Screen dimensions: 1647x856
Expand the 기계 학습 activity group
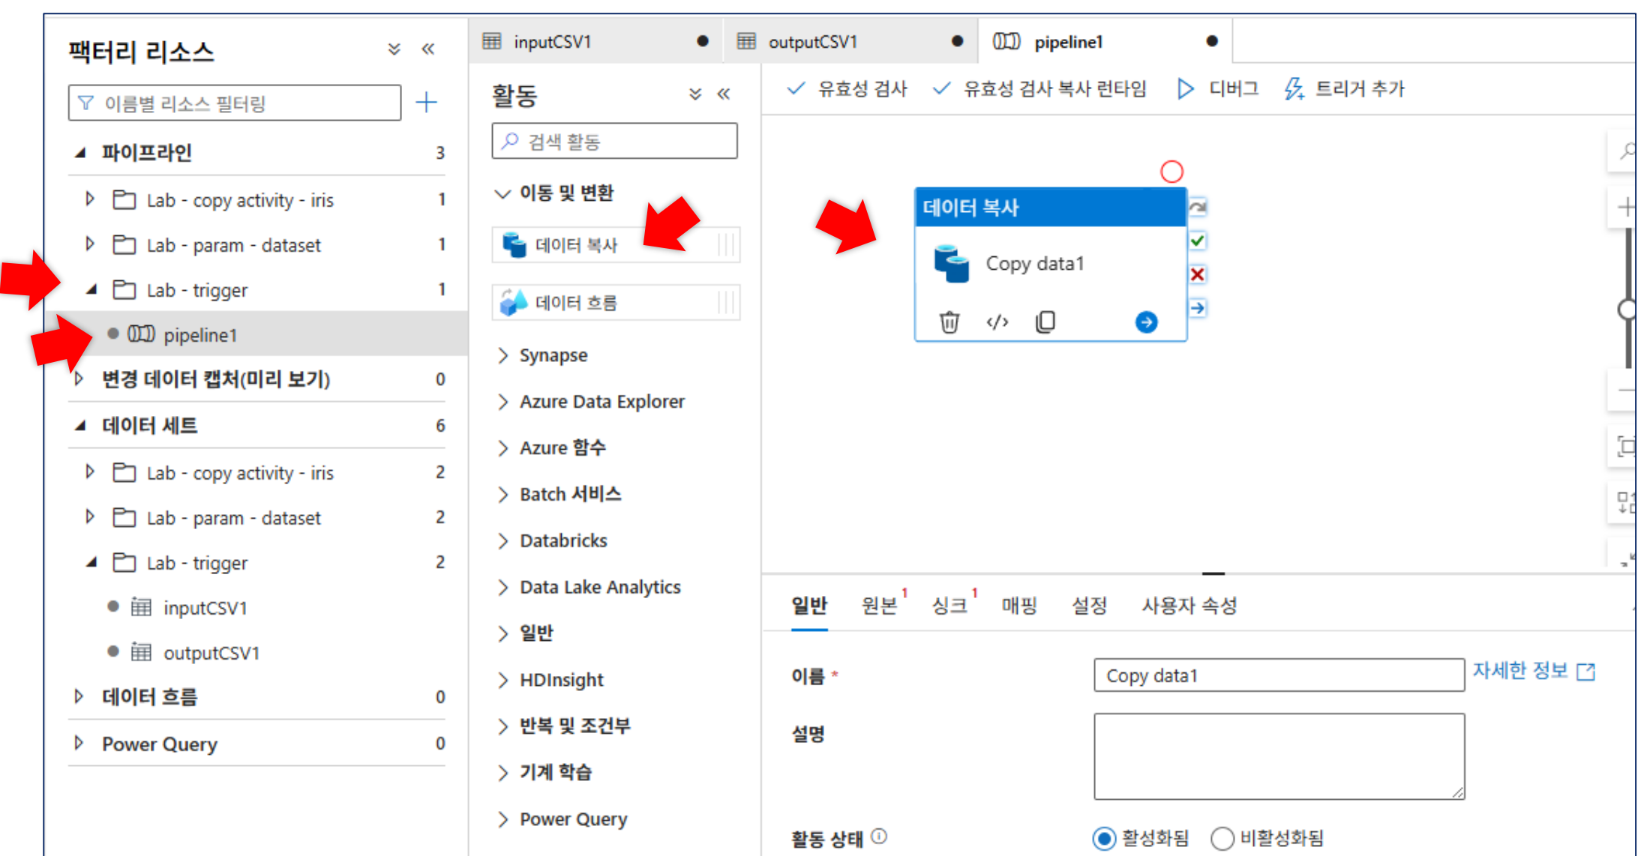coord(503,772)
